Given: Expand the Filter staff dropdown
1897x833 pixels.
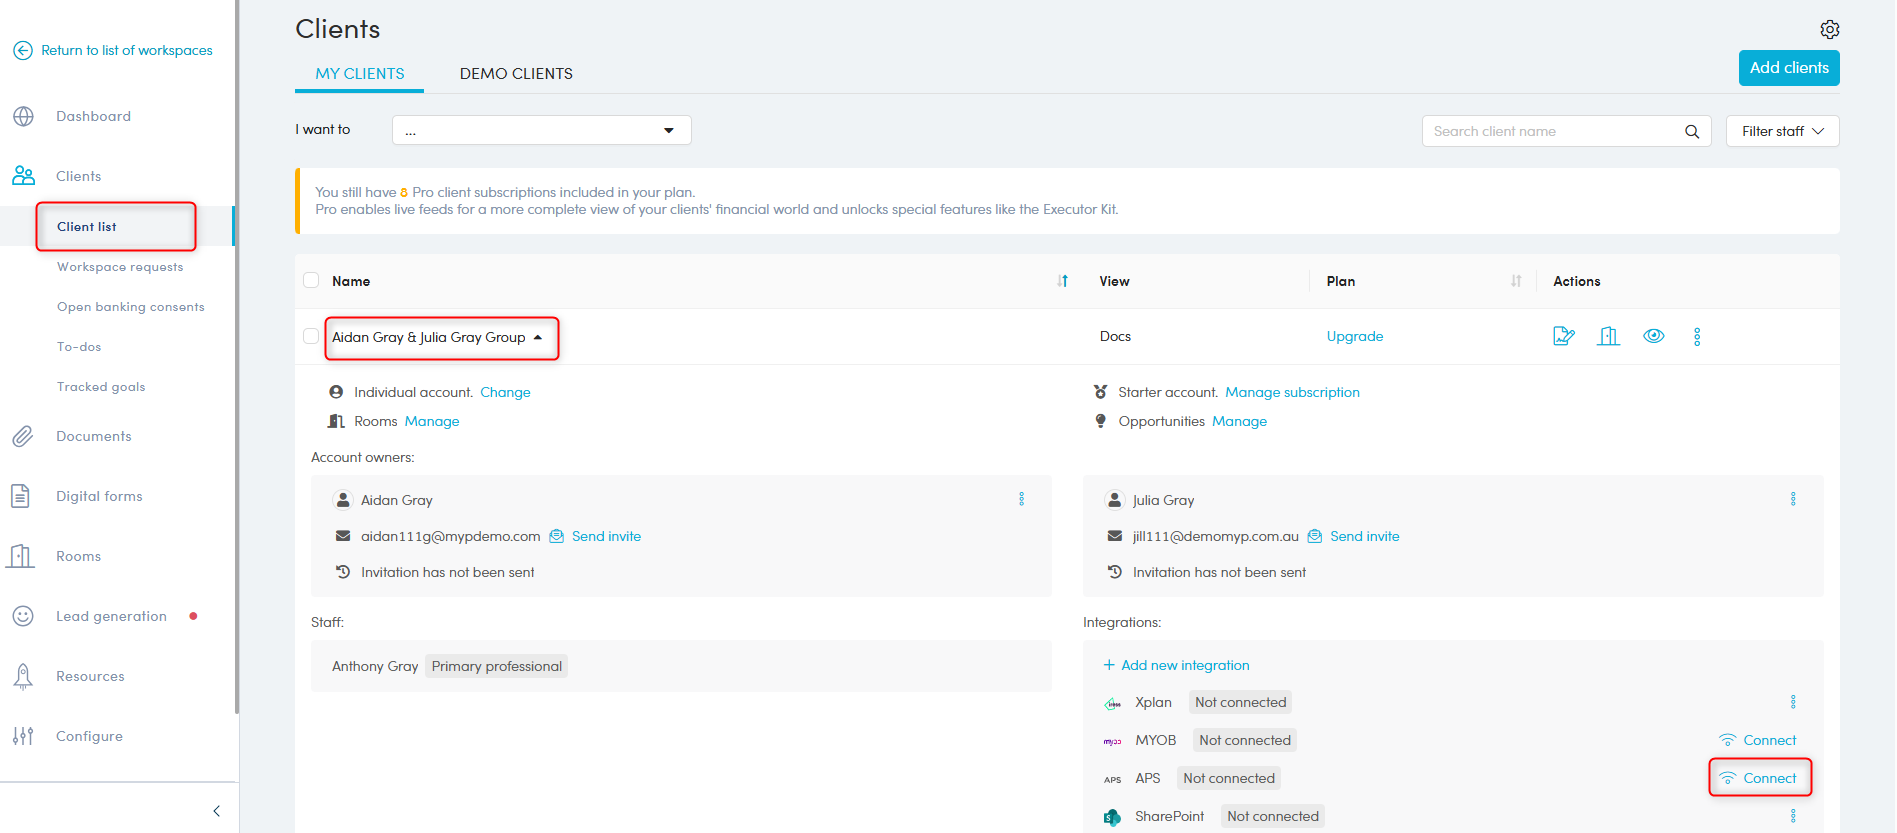Looking at the screenshot, I should tap(1782, 131).
